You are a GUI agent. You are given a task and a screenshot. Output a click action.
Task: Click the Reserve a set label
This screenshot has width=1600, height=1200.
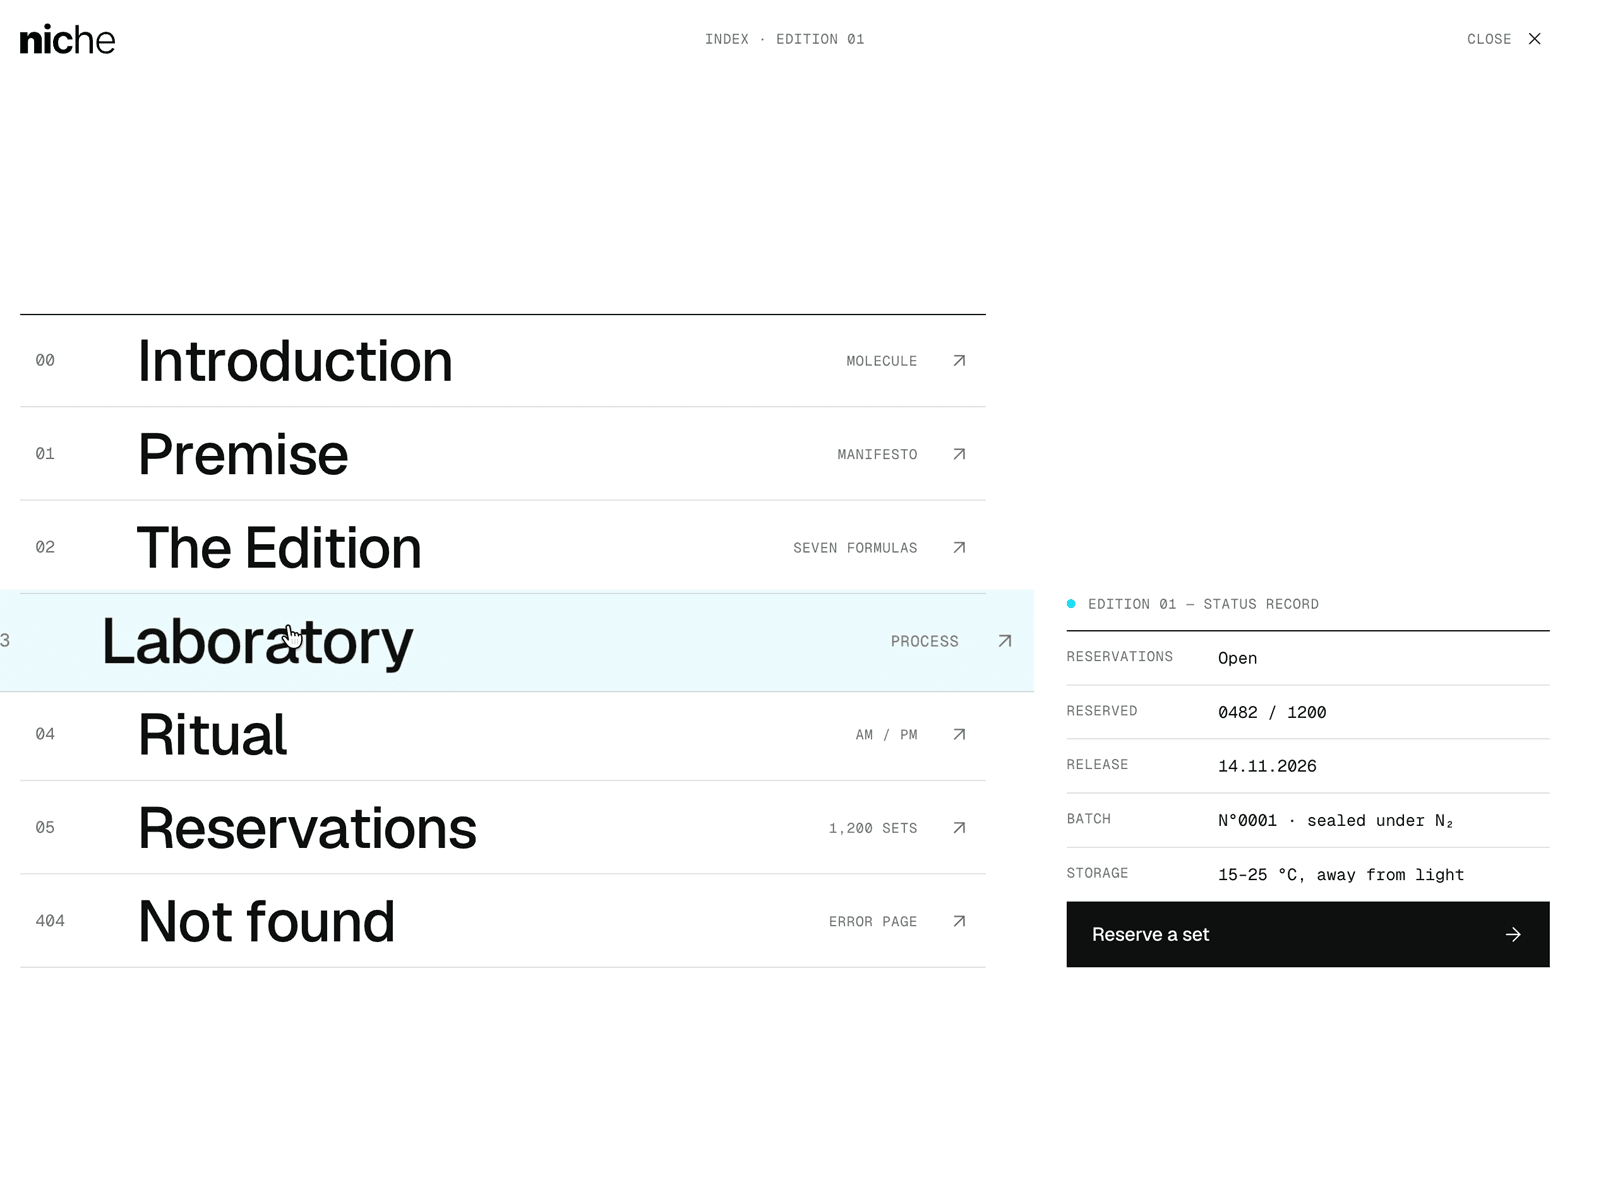pos(1151,935)
